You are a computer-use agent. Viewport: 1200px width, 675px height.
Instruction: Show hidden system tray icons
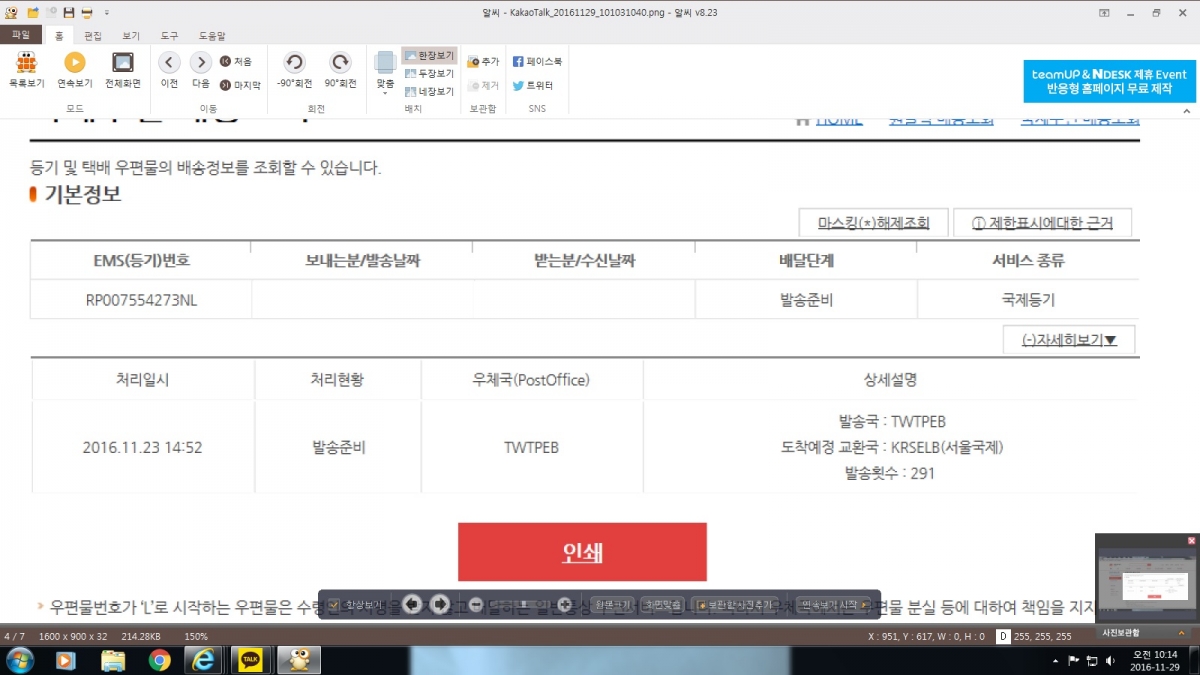click(x=1057, y=661)
